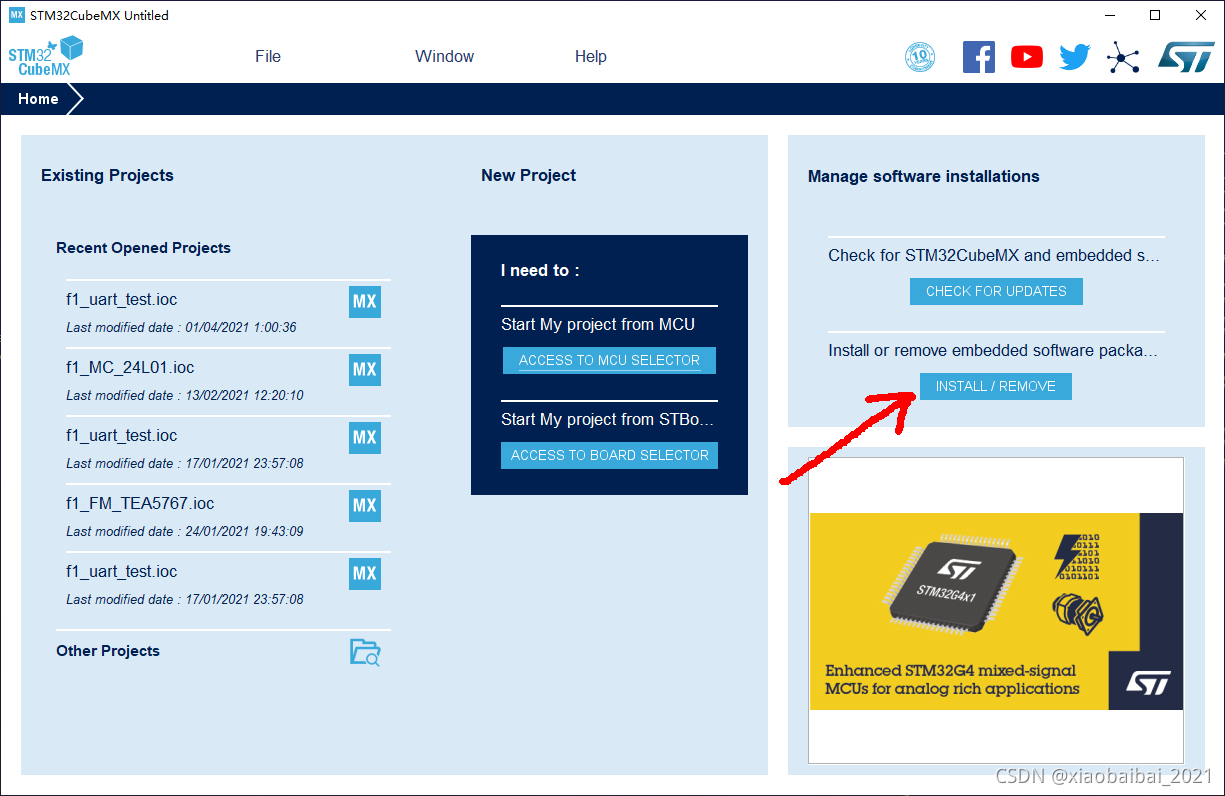
Task: Open recent project f1_MC_24L01.ioc
Action: pos(130,367)
